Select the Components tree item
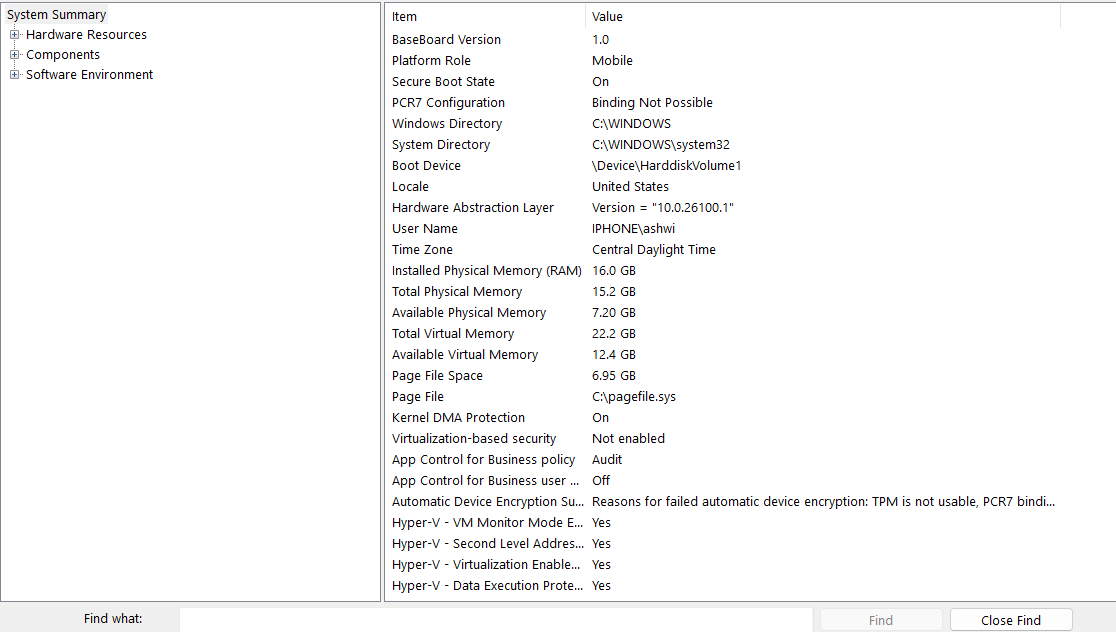Viewport: 1116px width, 632px height. coord(63,54)
